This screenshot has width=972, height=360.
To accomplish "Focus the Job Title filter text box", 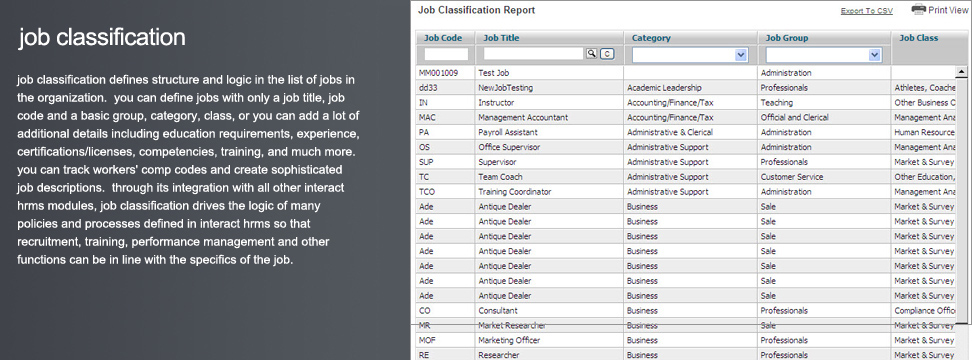I will (x=534, y=54).
